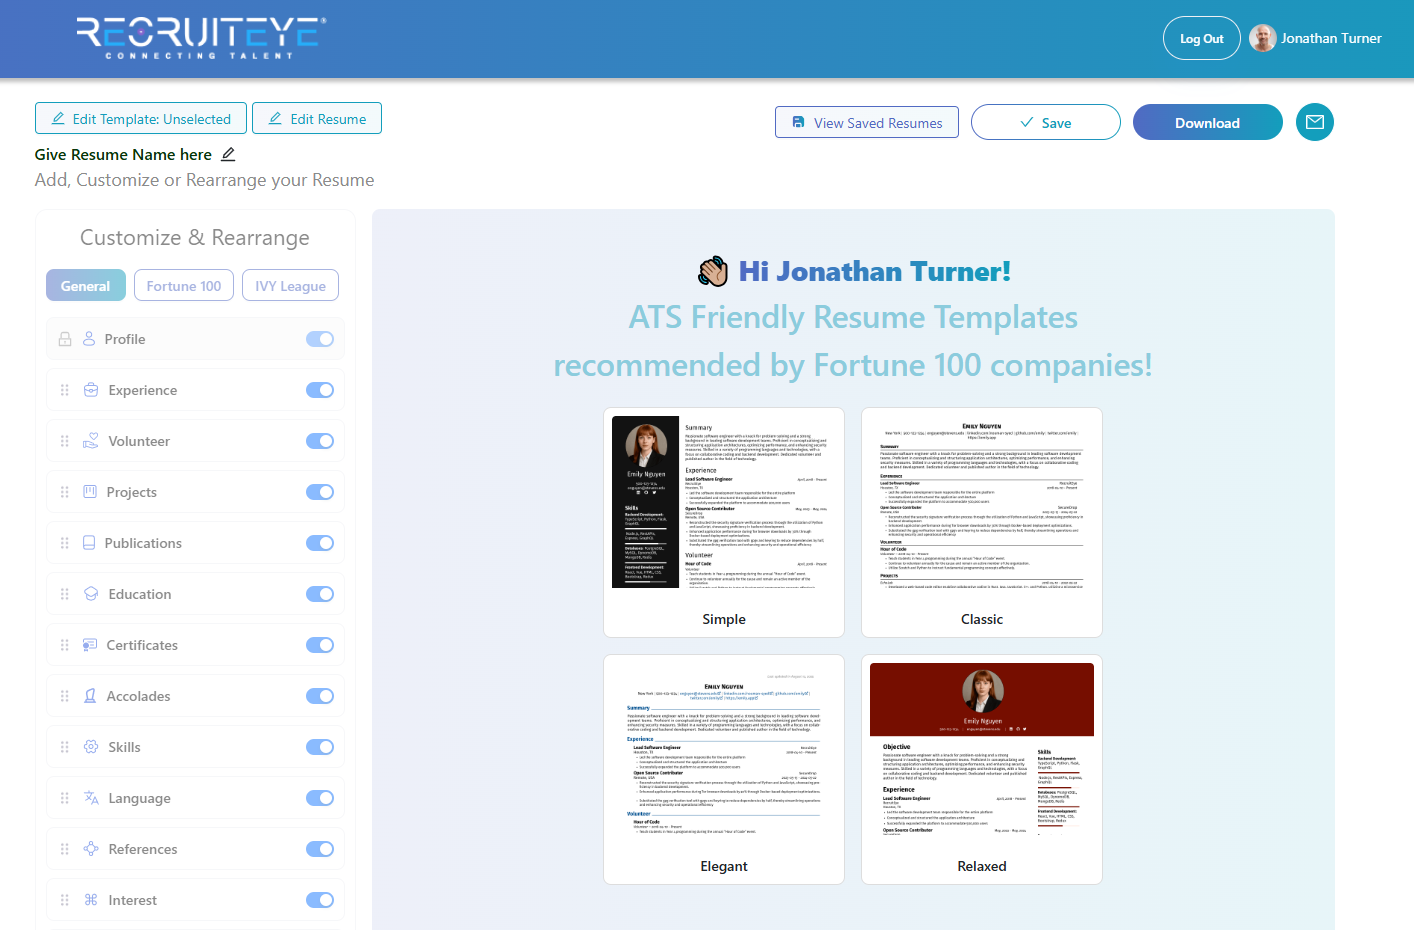Click the Certificates section icon

[90, 645]
